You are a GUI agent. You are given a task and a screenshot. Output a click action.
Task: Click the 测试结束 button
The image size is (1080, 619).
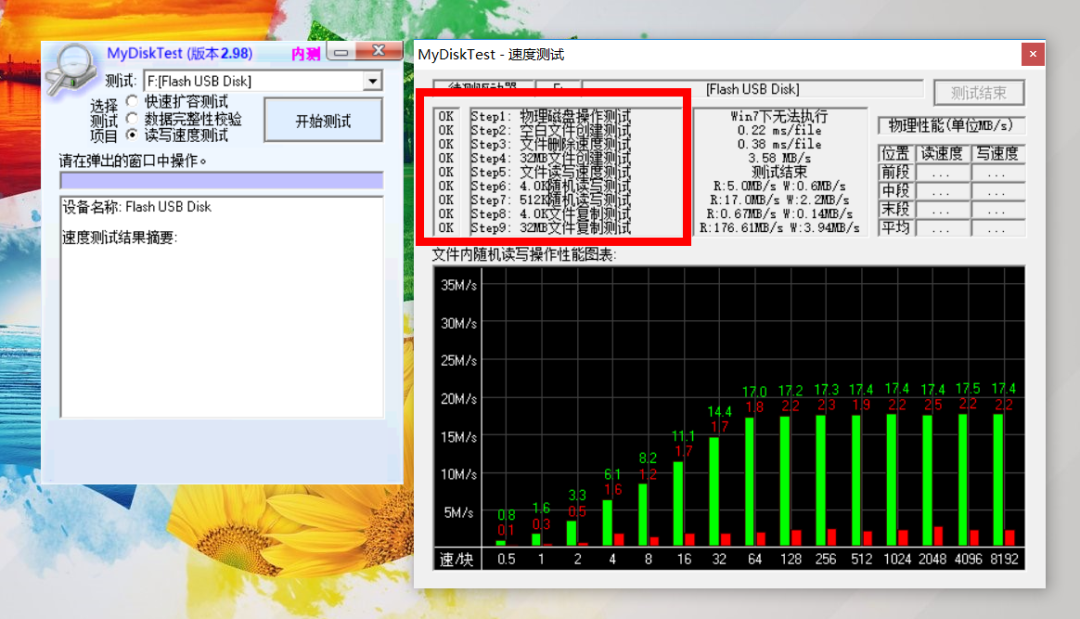[978, 93]
